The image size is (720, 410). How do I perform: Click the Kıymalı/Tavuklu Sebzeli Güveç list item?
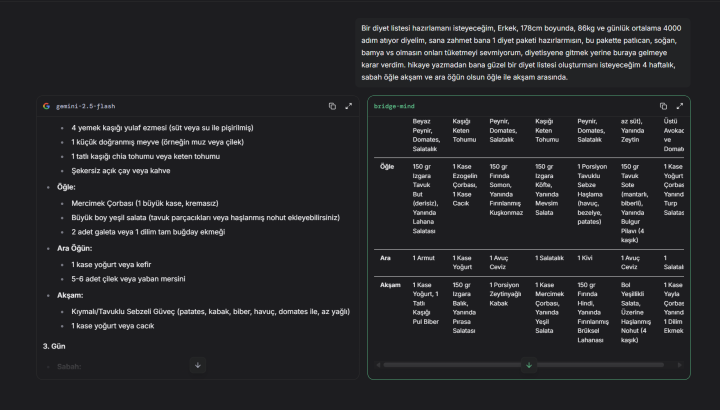point(210,311)
